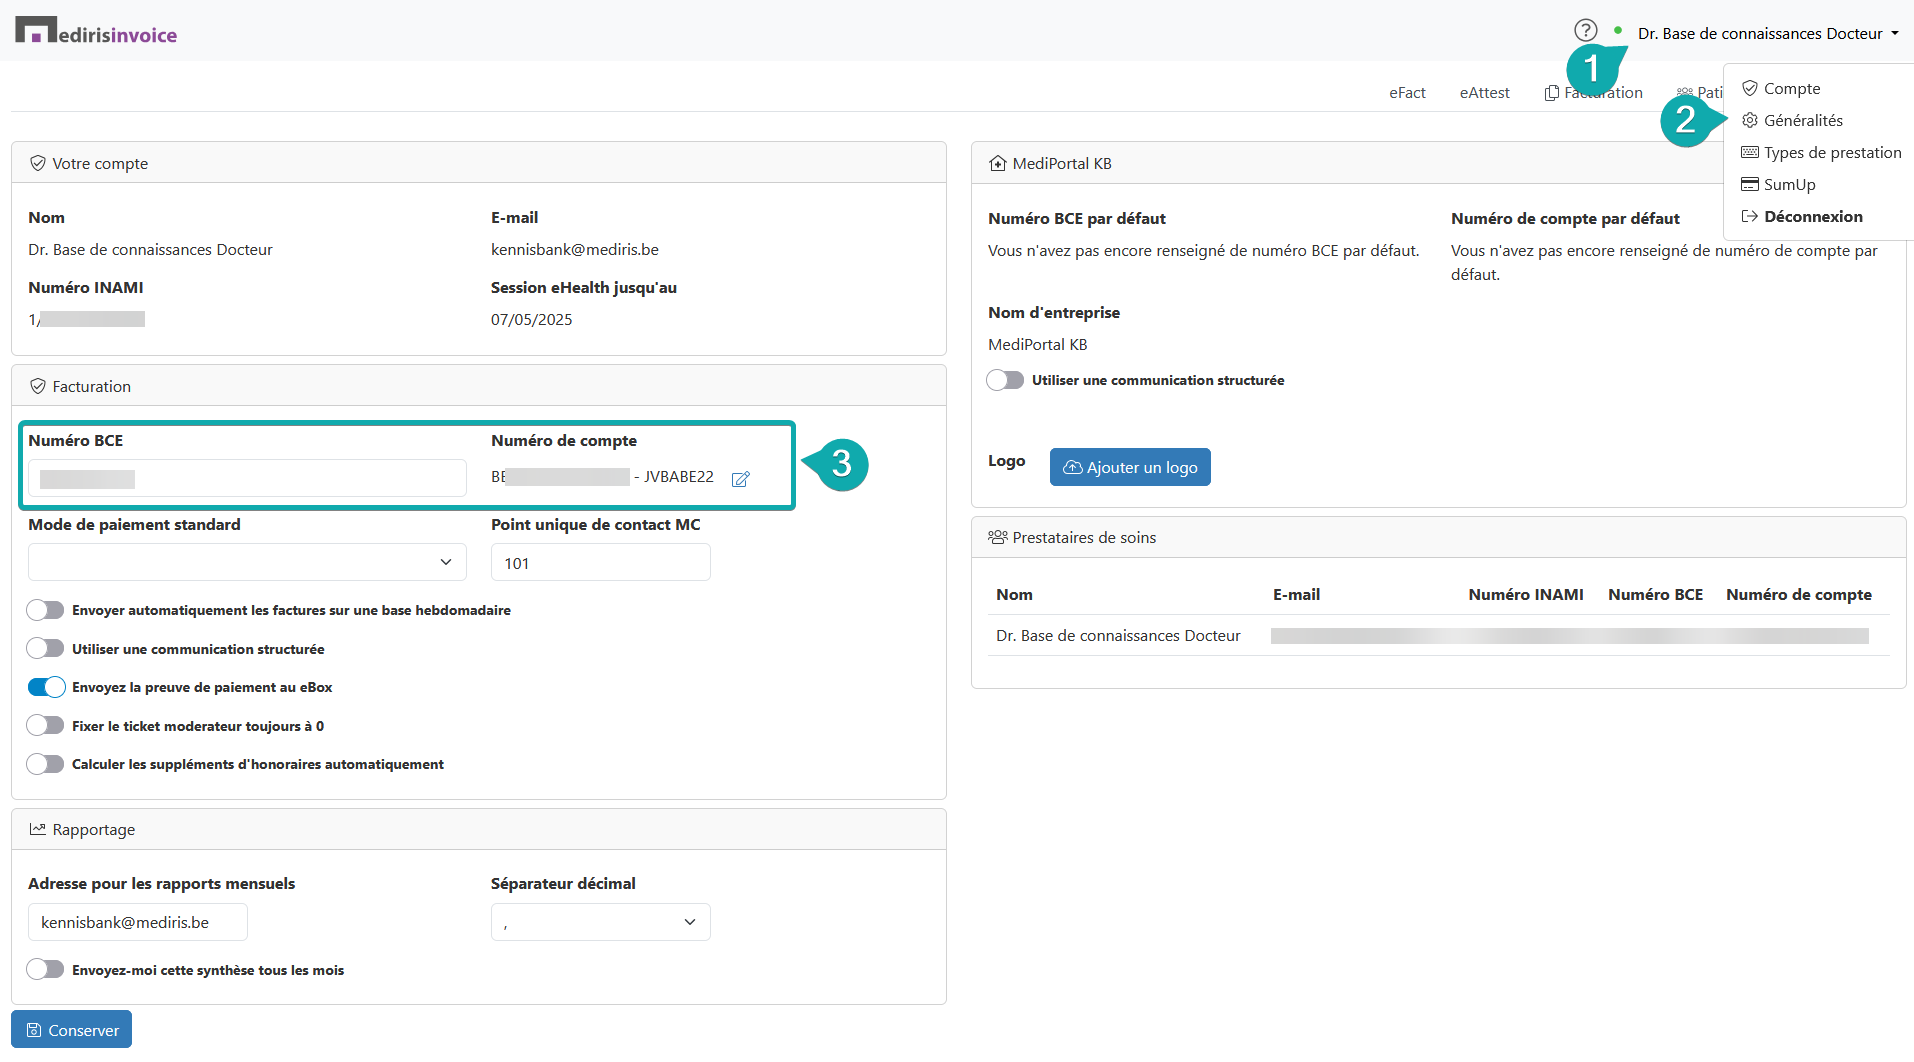Viewport: 1914px width, 1062px height.
Task: Choose Déconnexion to log out
Action: tap(1803, 216)
